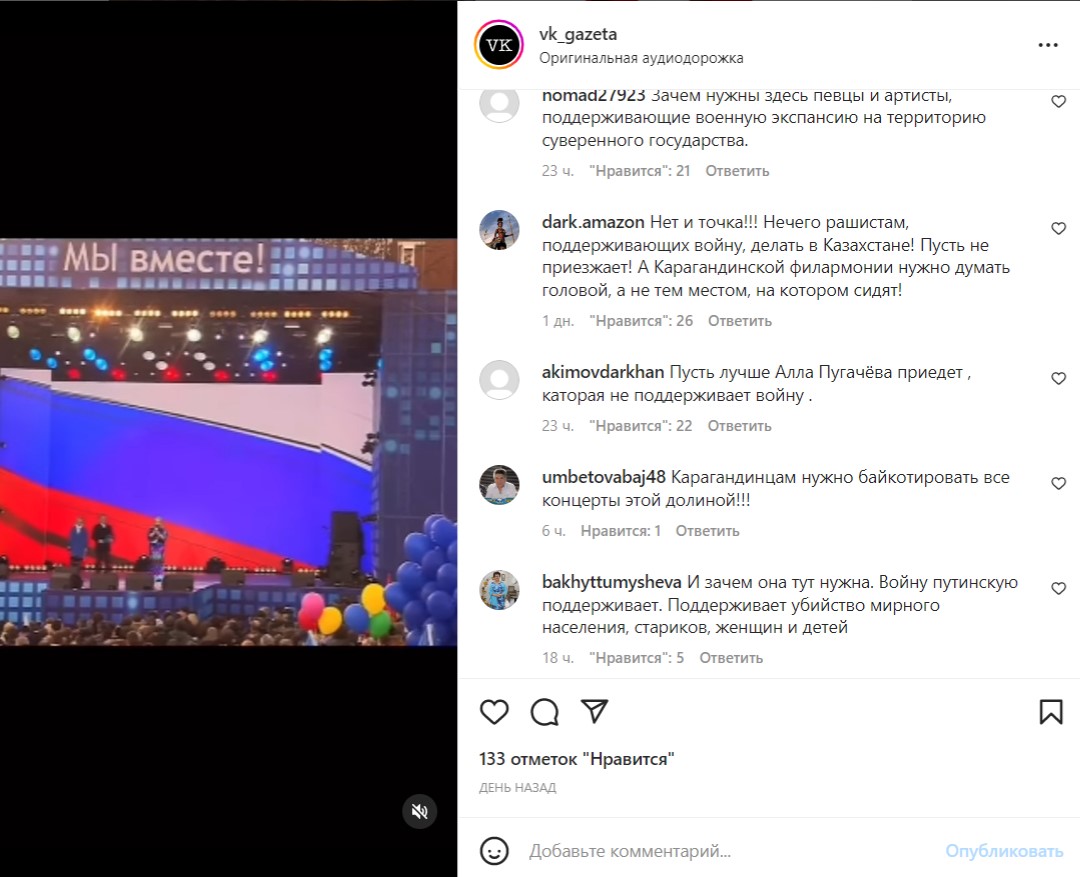Open the three-dots more options menu
Image resolution: width=1080 pixels, height=877 pixels.
coord(1048,45)
